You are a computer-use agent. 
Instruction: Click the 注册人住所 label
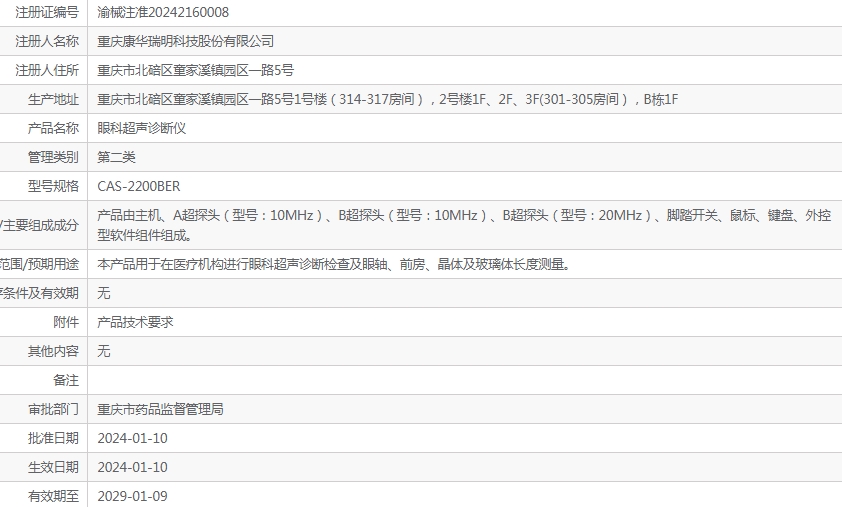click(47, 70)
